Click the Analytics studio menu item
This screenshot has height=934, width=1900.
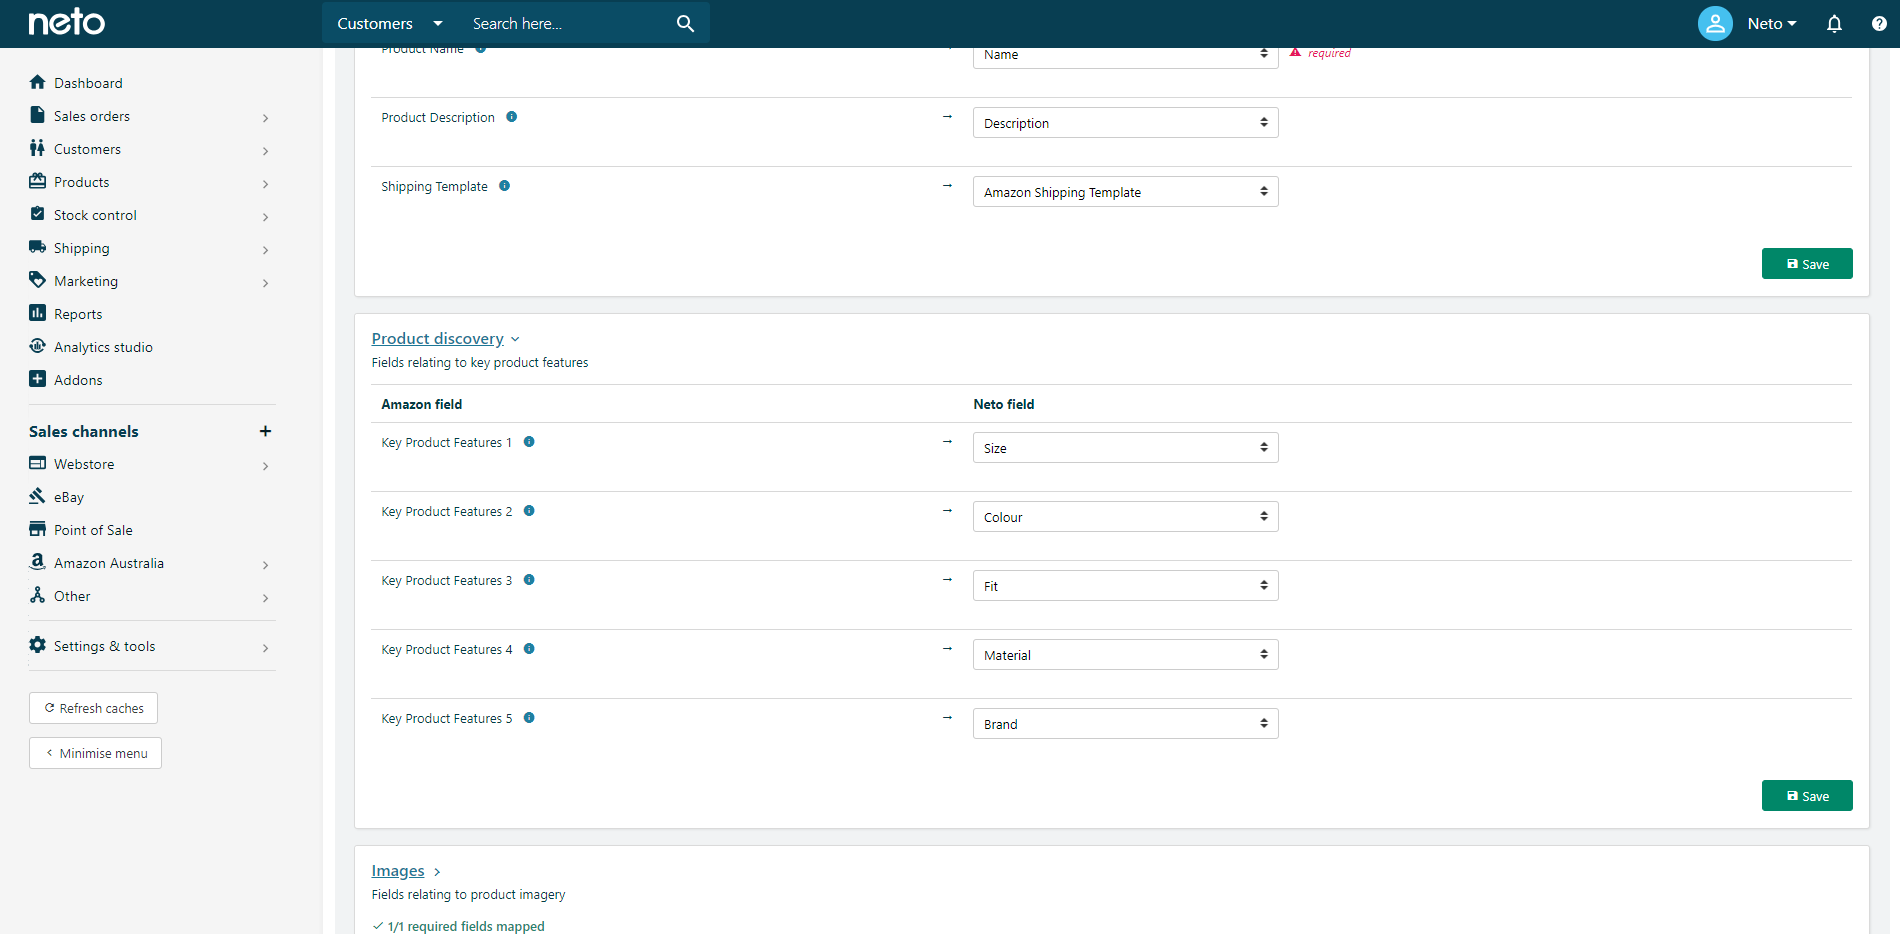point(103,347)
